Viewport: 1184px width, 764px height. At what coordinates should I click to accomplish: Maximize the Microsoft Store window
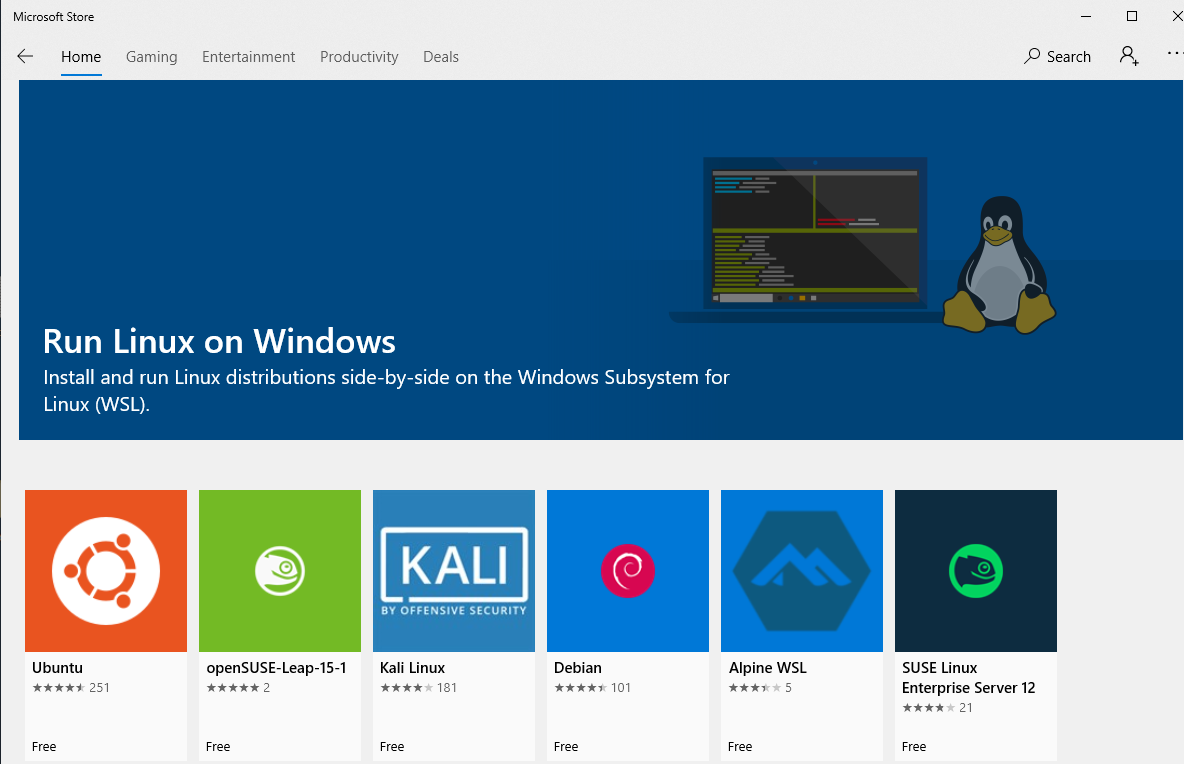coord(1132,17)
